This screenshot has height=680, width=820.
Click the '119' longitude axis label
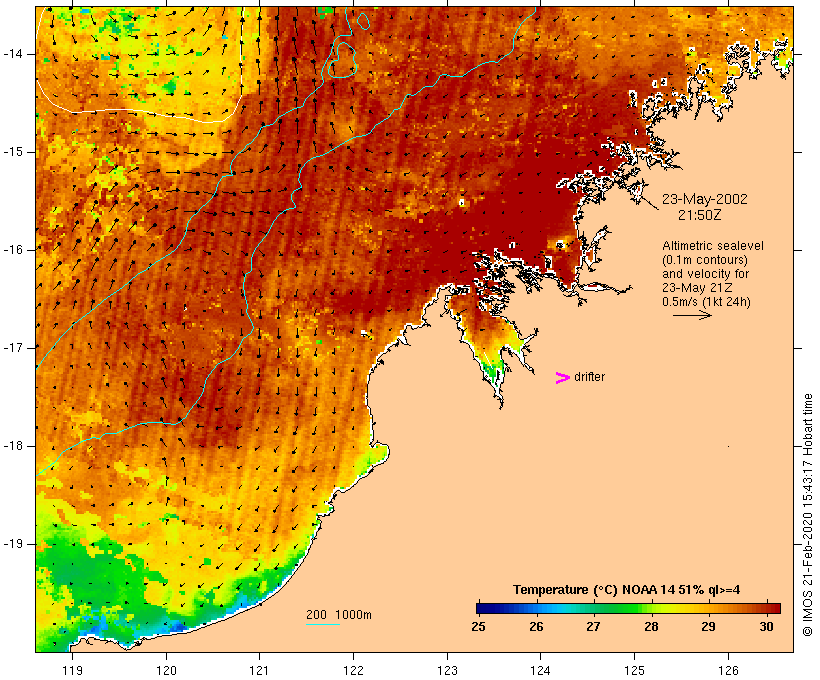pyautogui.click(x=72, y=670)
